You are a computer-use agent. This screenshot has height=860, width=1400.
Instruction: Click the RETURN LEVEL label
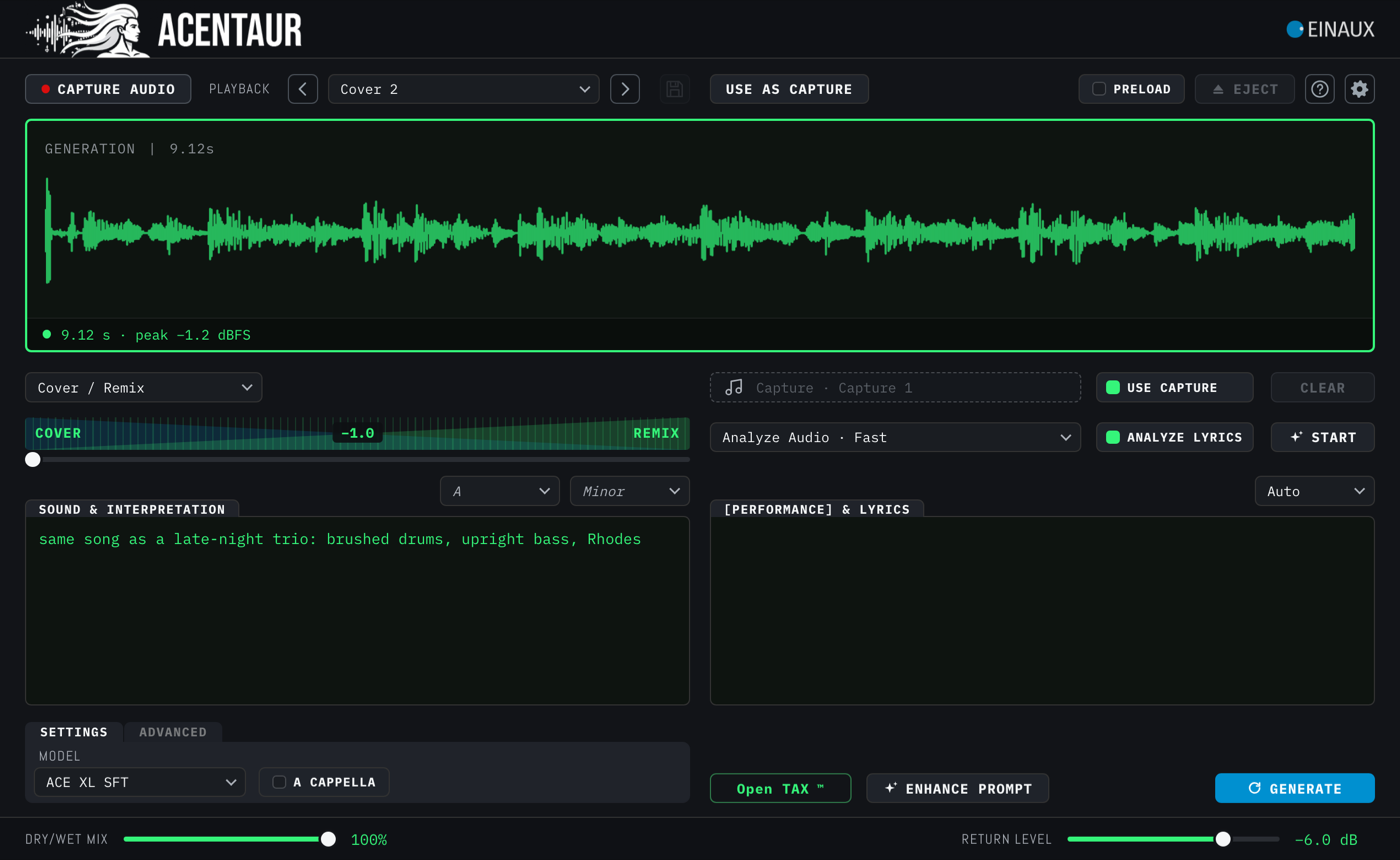(x=1007, y=839)
